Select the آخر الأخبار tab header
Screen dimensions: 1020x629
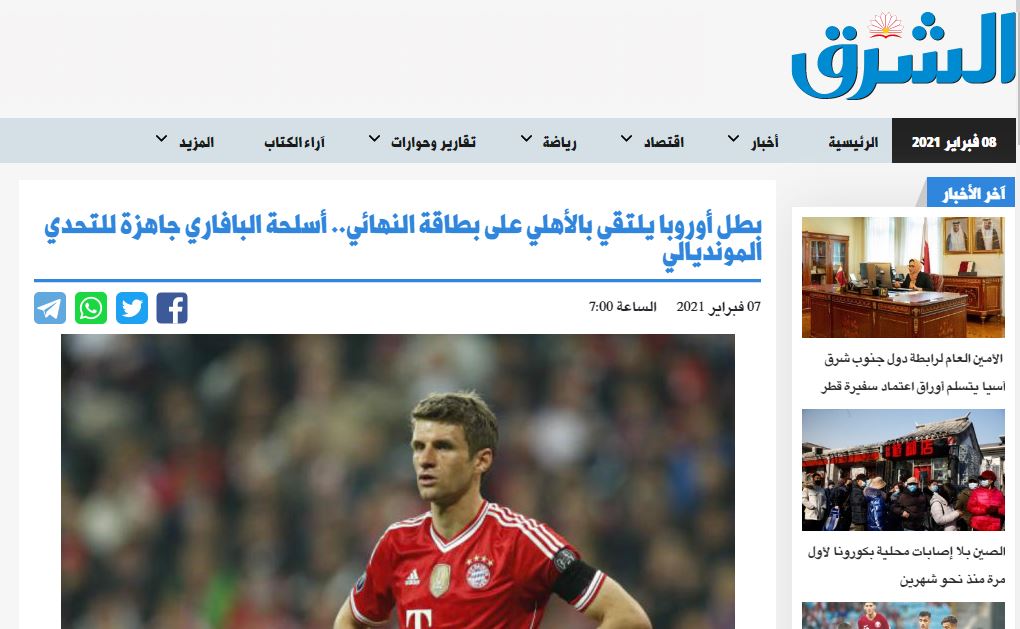click(x=970, y=194)
